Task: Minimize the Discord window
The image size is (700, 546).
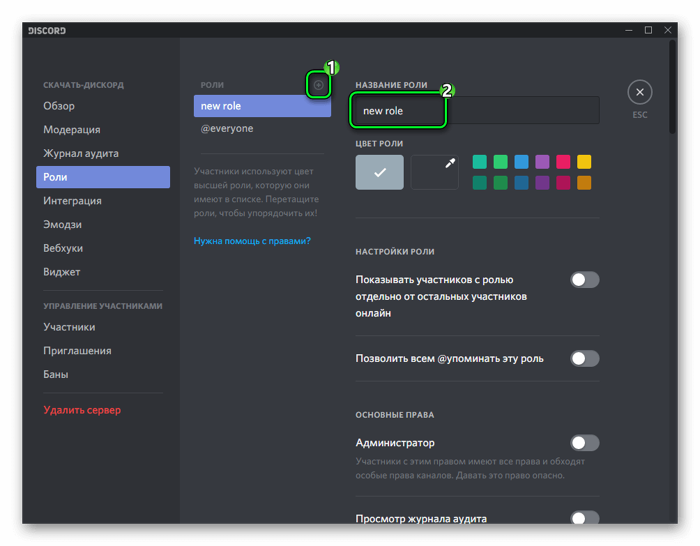Action: [x=629, y=30]
